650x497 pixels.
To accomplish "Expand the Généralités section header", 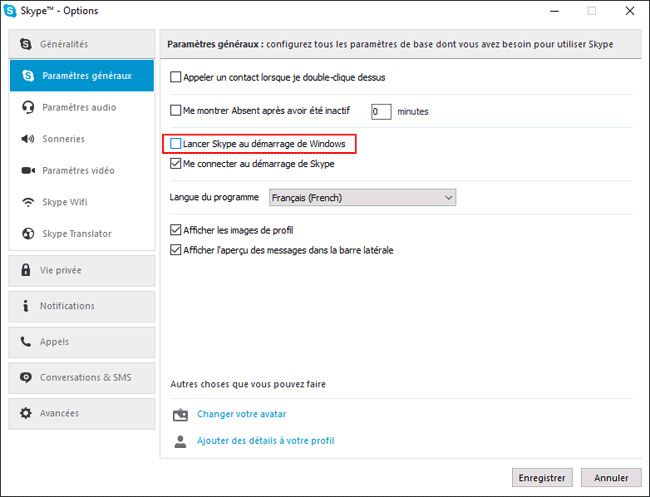I will (x=82, y=44).
